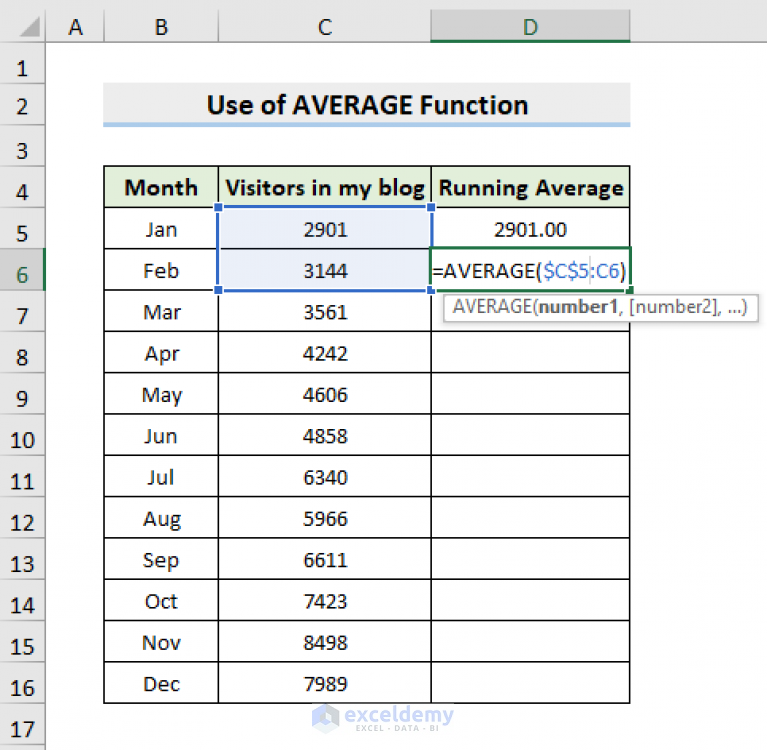Image resolution: width=767 pixels, height=750 pixels.
Task: Click [number2] in the AVERAGE tooltip
Action: (x=675, y=307)
